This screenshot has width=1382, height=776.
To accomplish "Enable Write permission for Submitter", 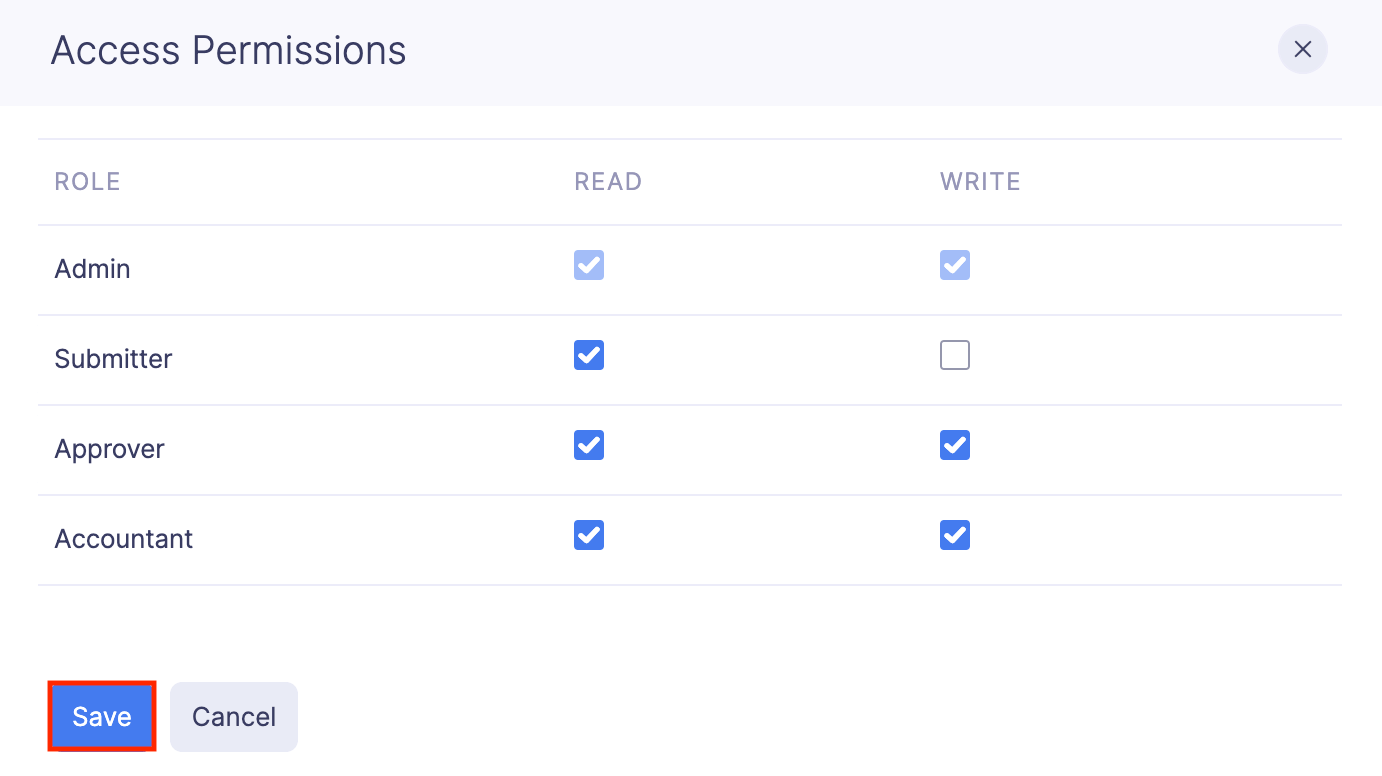I will point(955,355).
